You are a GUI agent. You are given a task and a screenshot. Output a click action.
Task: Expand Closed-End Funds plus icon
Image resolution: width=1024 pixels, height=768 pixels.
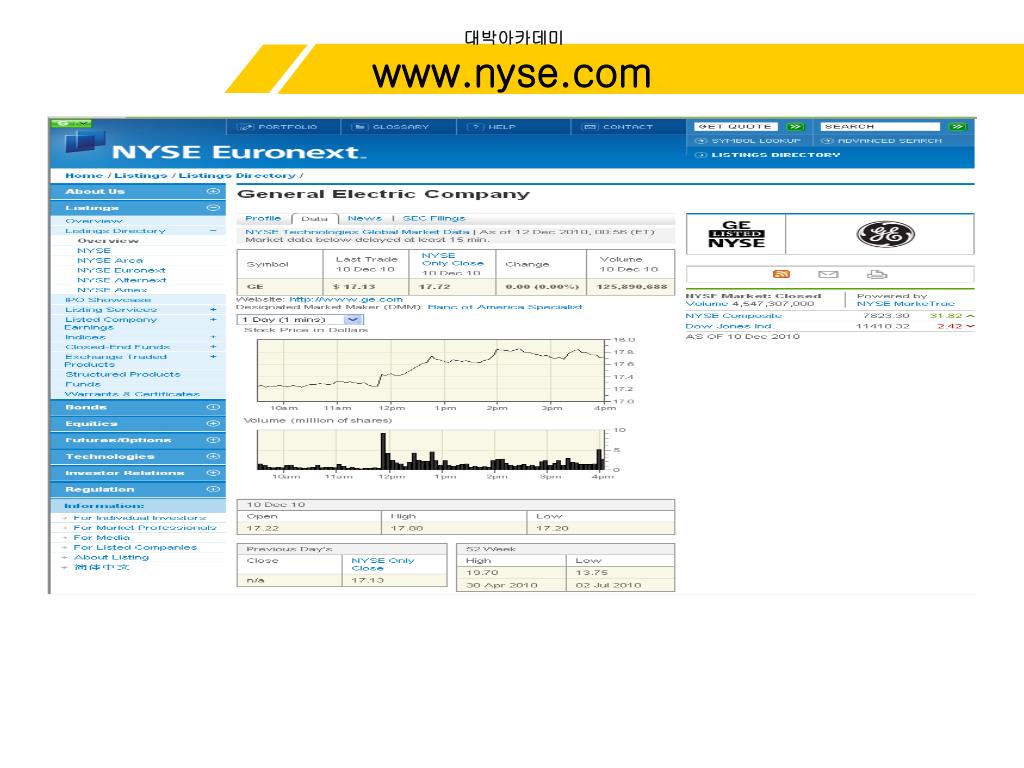(213, 347)
